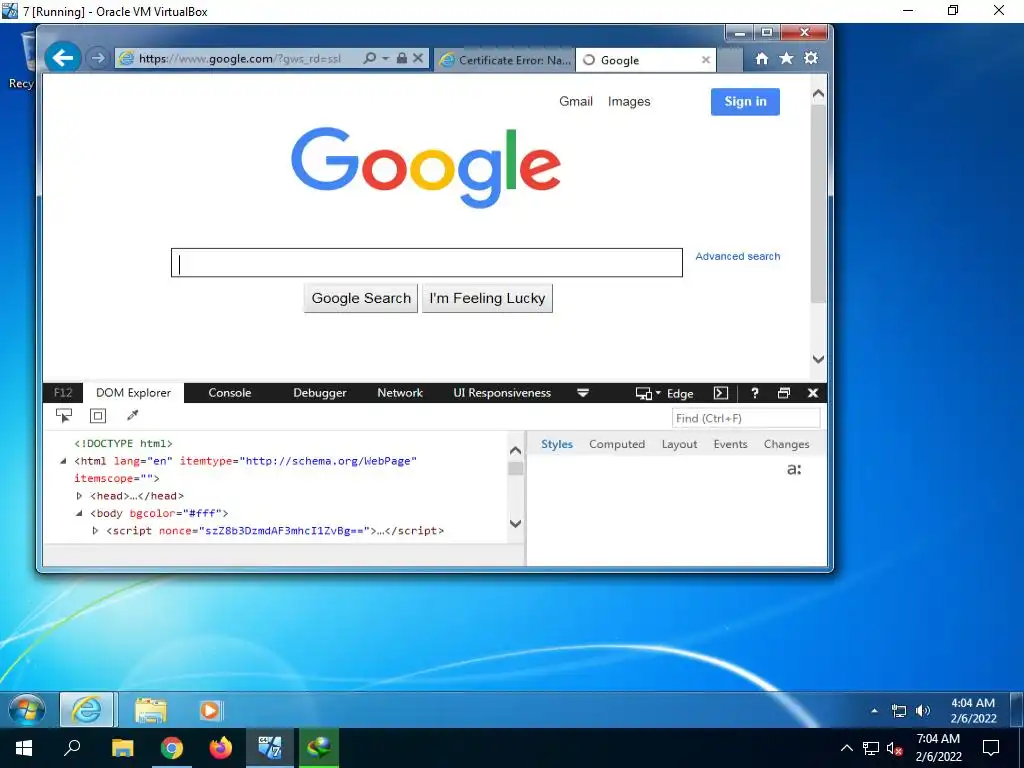Click the Advanced search link

[738, 256]
